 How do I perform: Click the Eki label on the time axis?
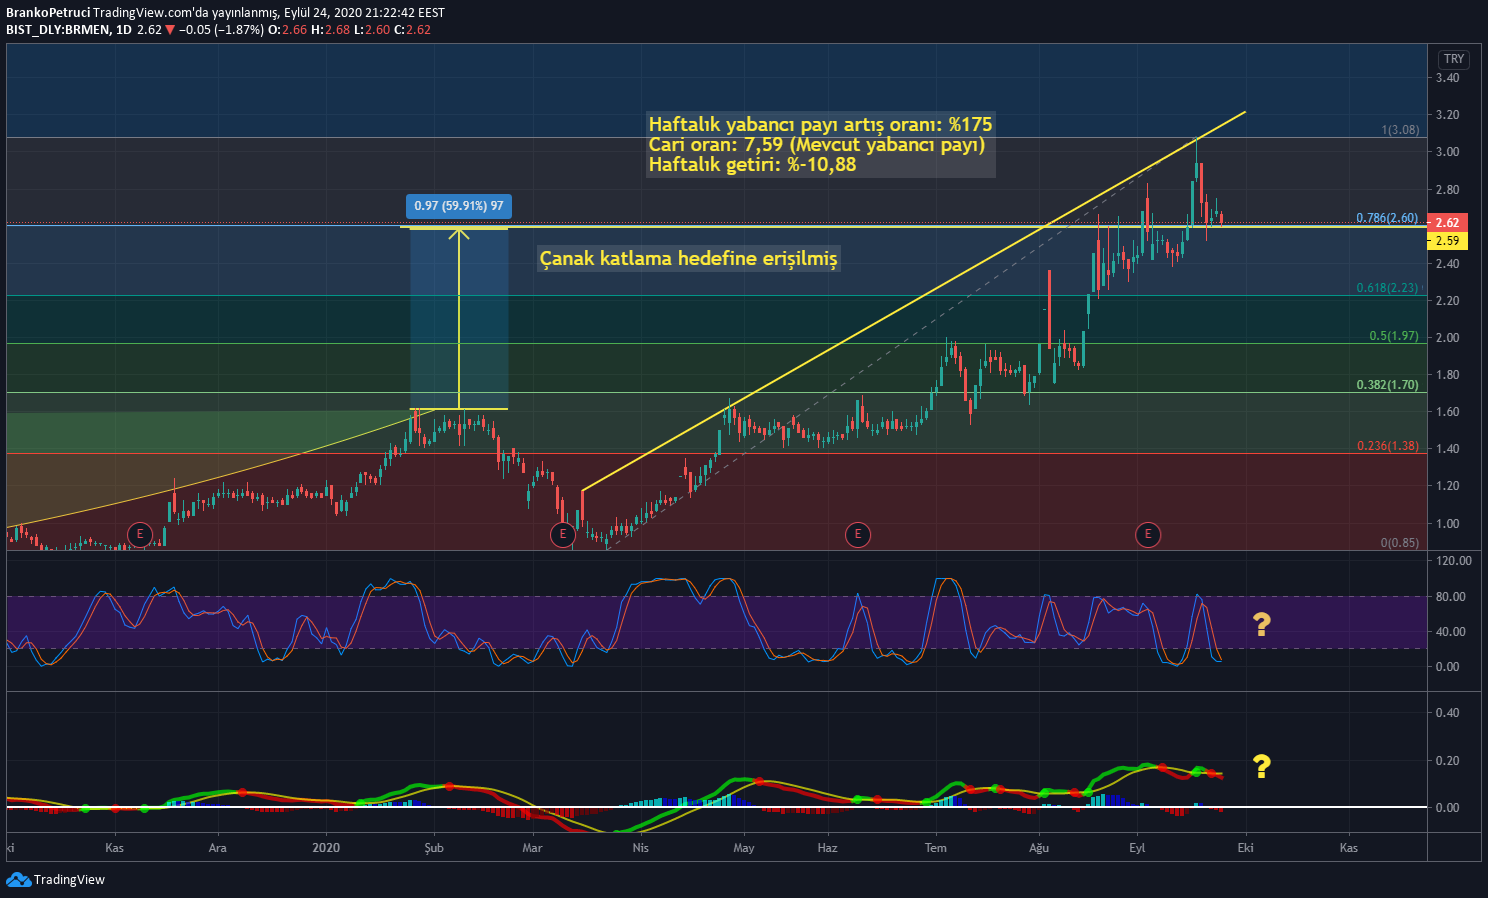[1245, 848]
